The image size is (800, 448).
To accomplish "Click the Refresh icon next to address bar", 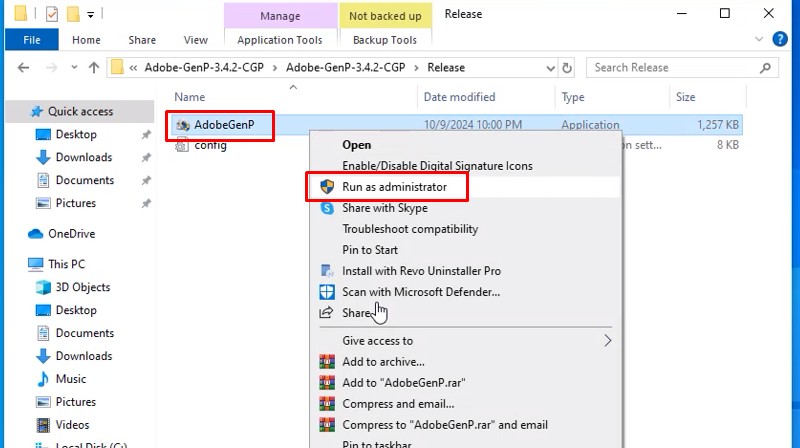I will (x=568, y=68).
